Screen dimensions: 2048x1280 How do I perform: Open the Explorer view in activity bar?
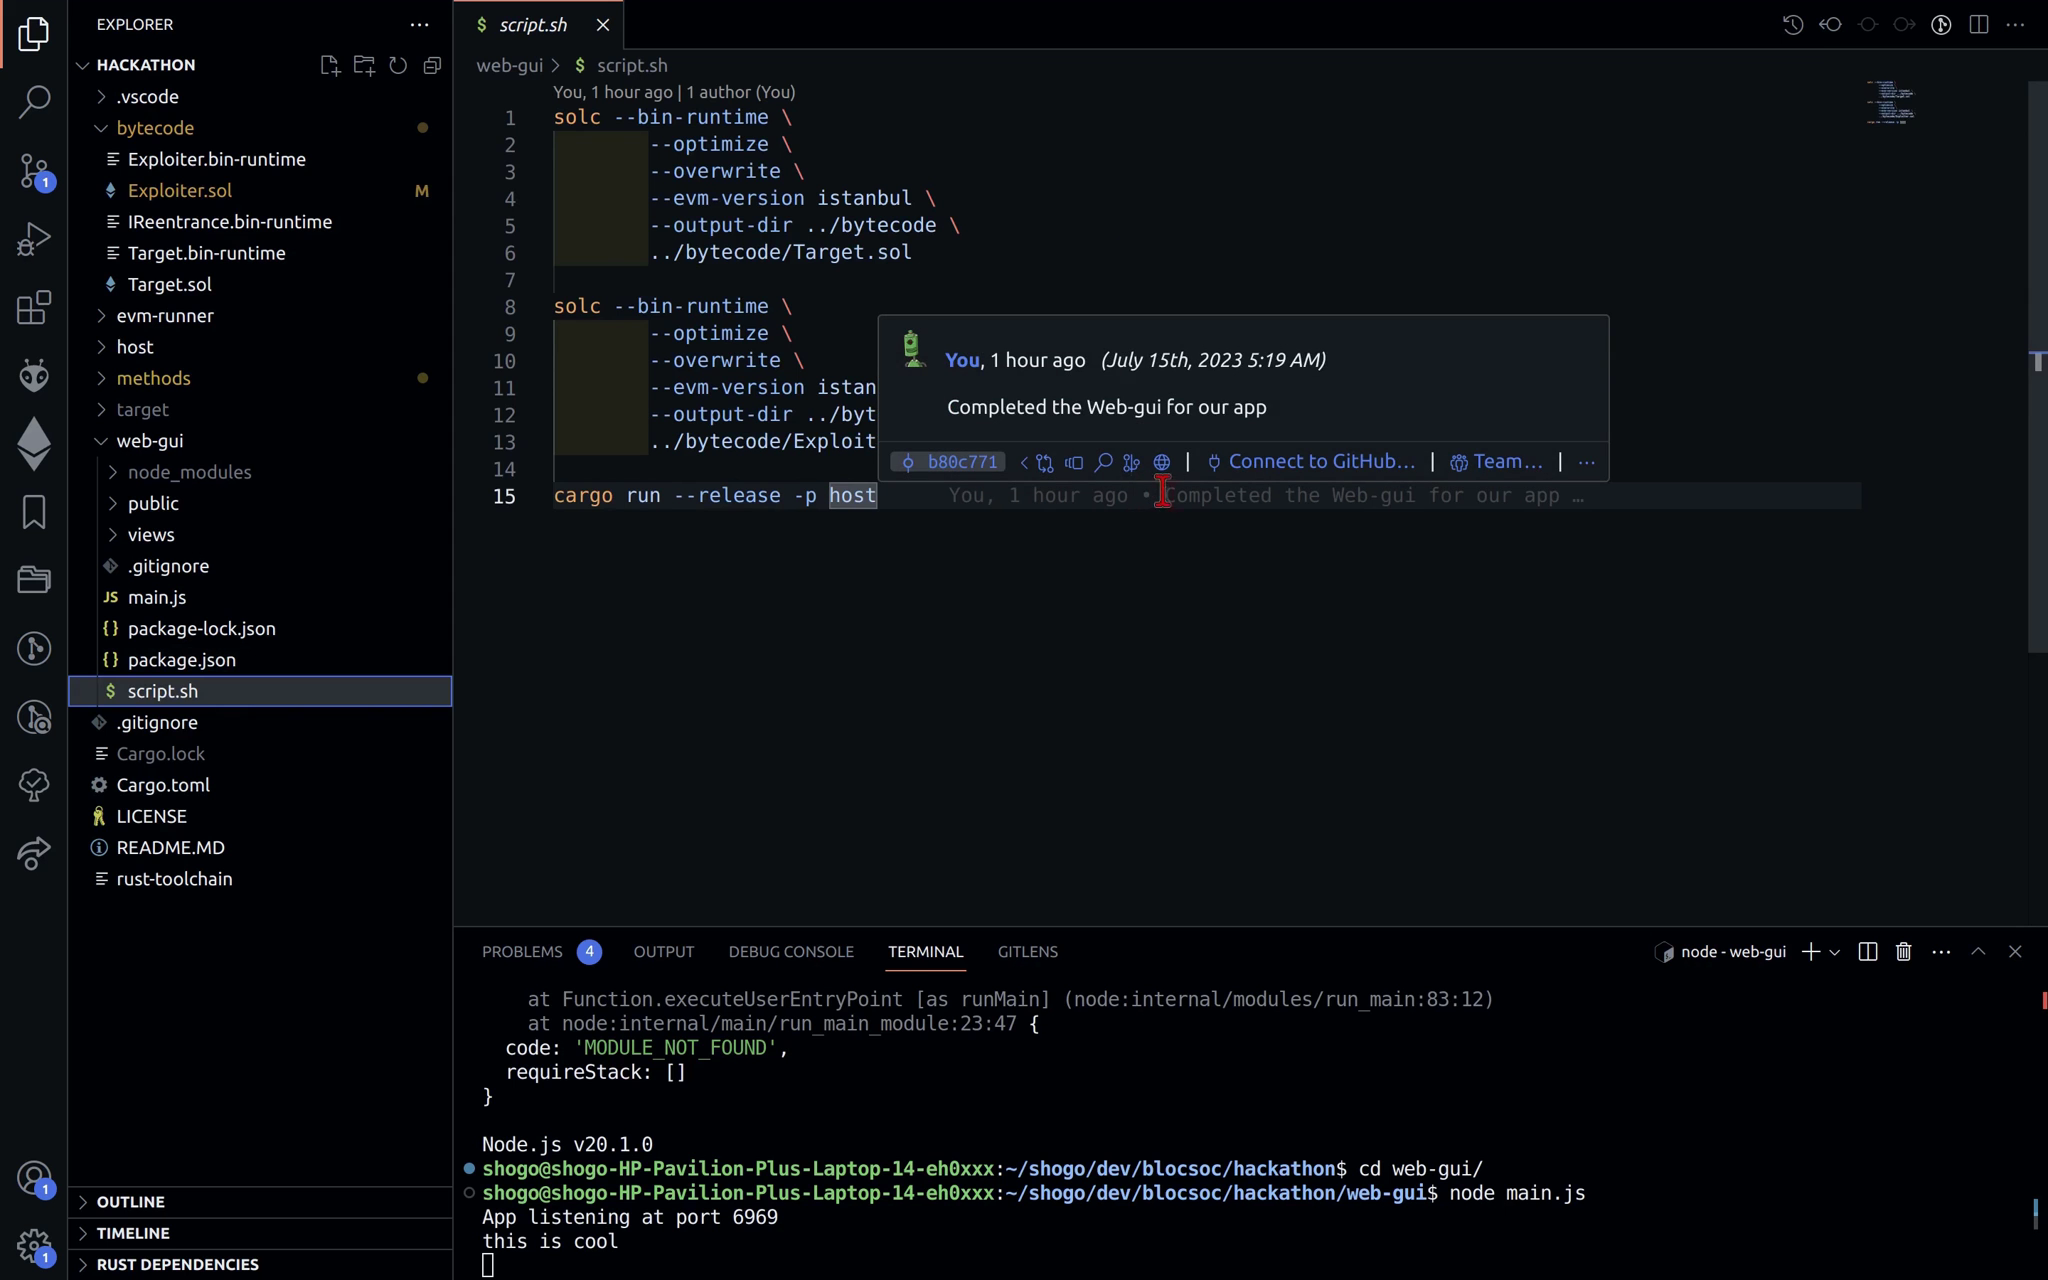(34, 33)
